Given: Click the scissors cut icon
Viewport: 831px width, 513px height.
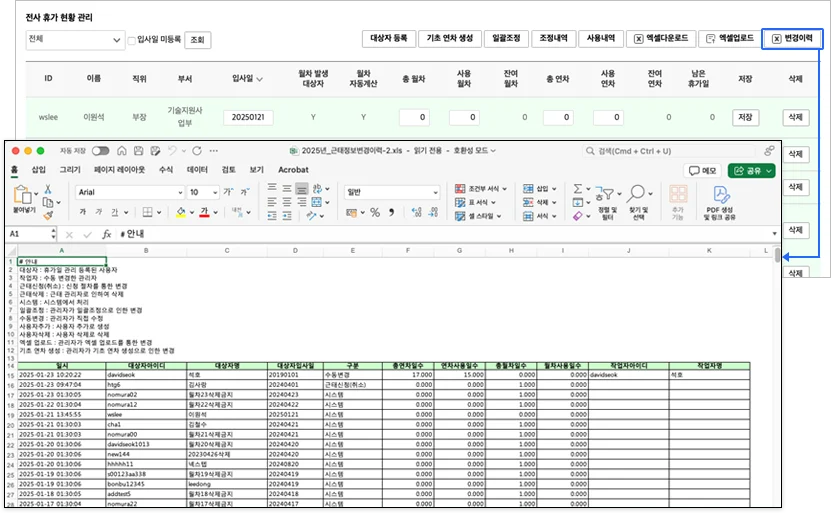Looking at the screenshot, I should pos(47,187).
